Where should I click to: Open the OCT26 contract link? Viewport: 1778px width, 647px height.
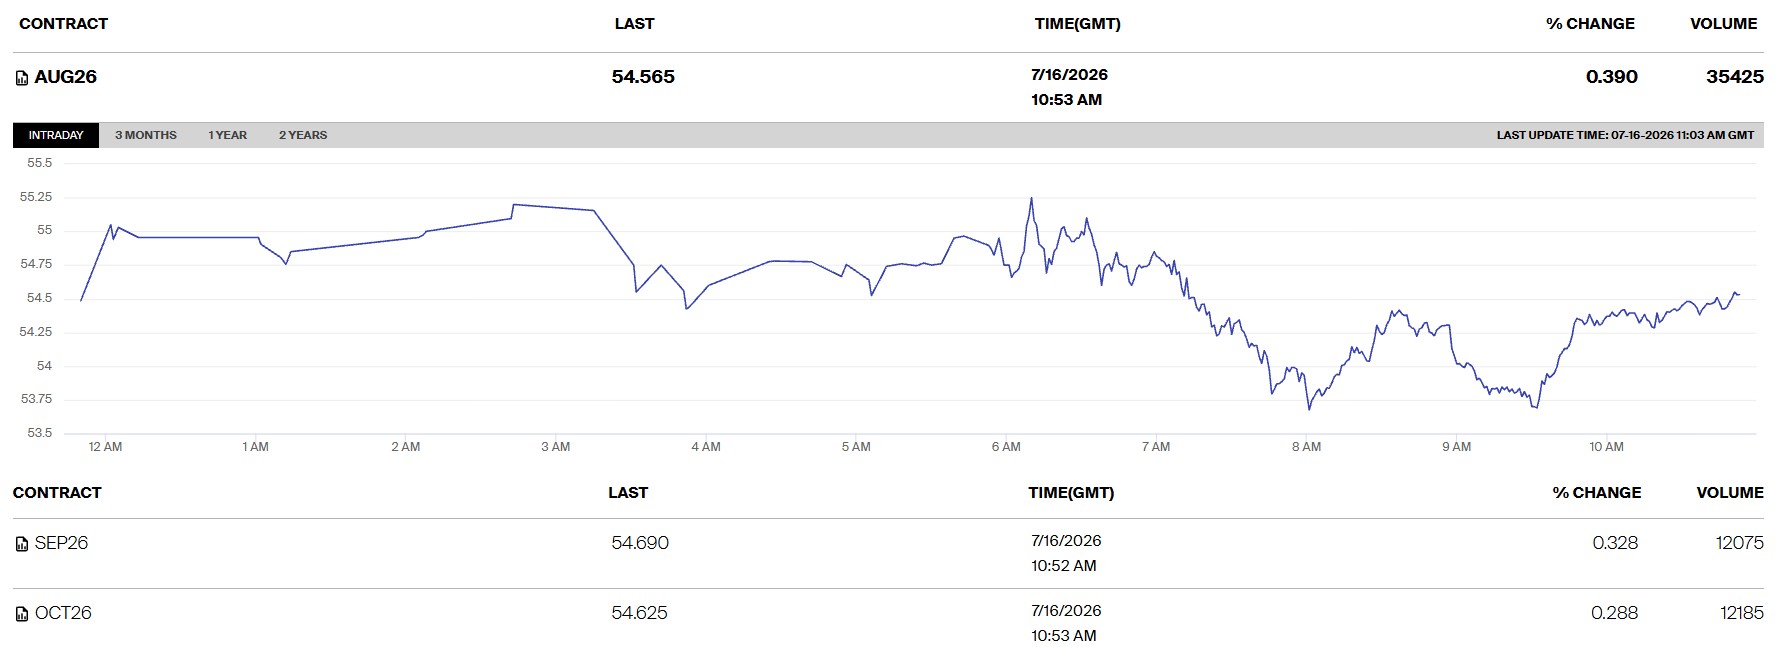pyautogui.click(x=63, y=613)
